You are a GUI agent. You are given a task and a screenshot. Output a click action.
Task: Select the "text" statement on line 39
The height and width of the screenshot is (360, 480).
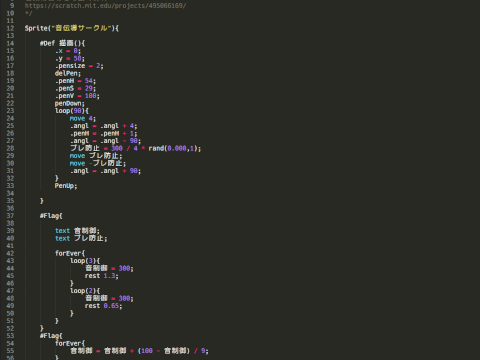pyautogui.click(x=77, y=231)
